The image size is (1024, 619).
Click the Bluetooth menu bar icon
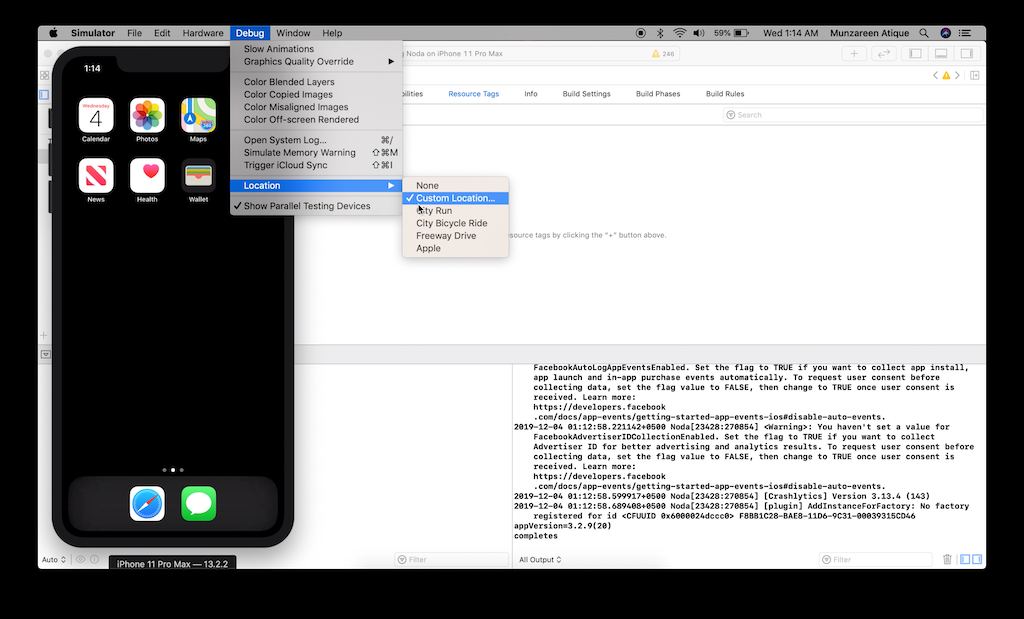(660, 33)
